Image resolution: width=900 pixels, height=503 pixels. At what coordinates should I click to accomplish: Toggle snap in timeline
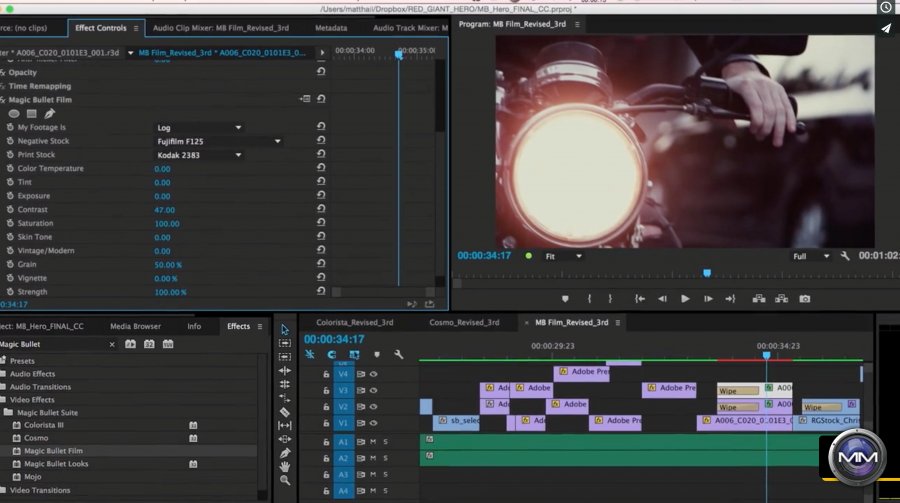pos(332,355)
